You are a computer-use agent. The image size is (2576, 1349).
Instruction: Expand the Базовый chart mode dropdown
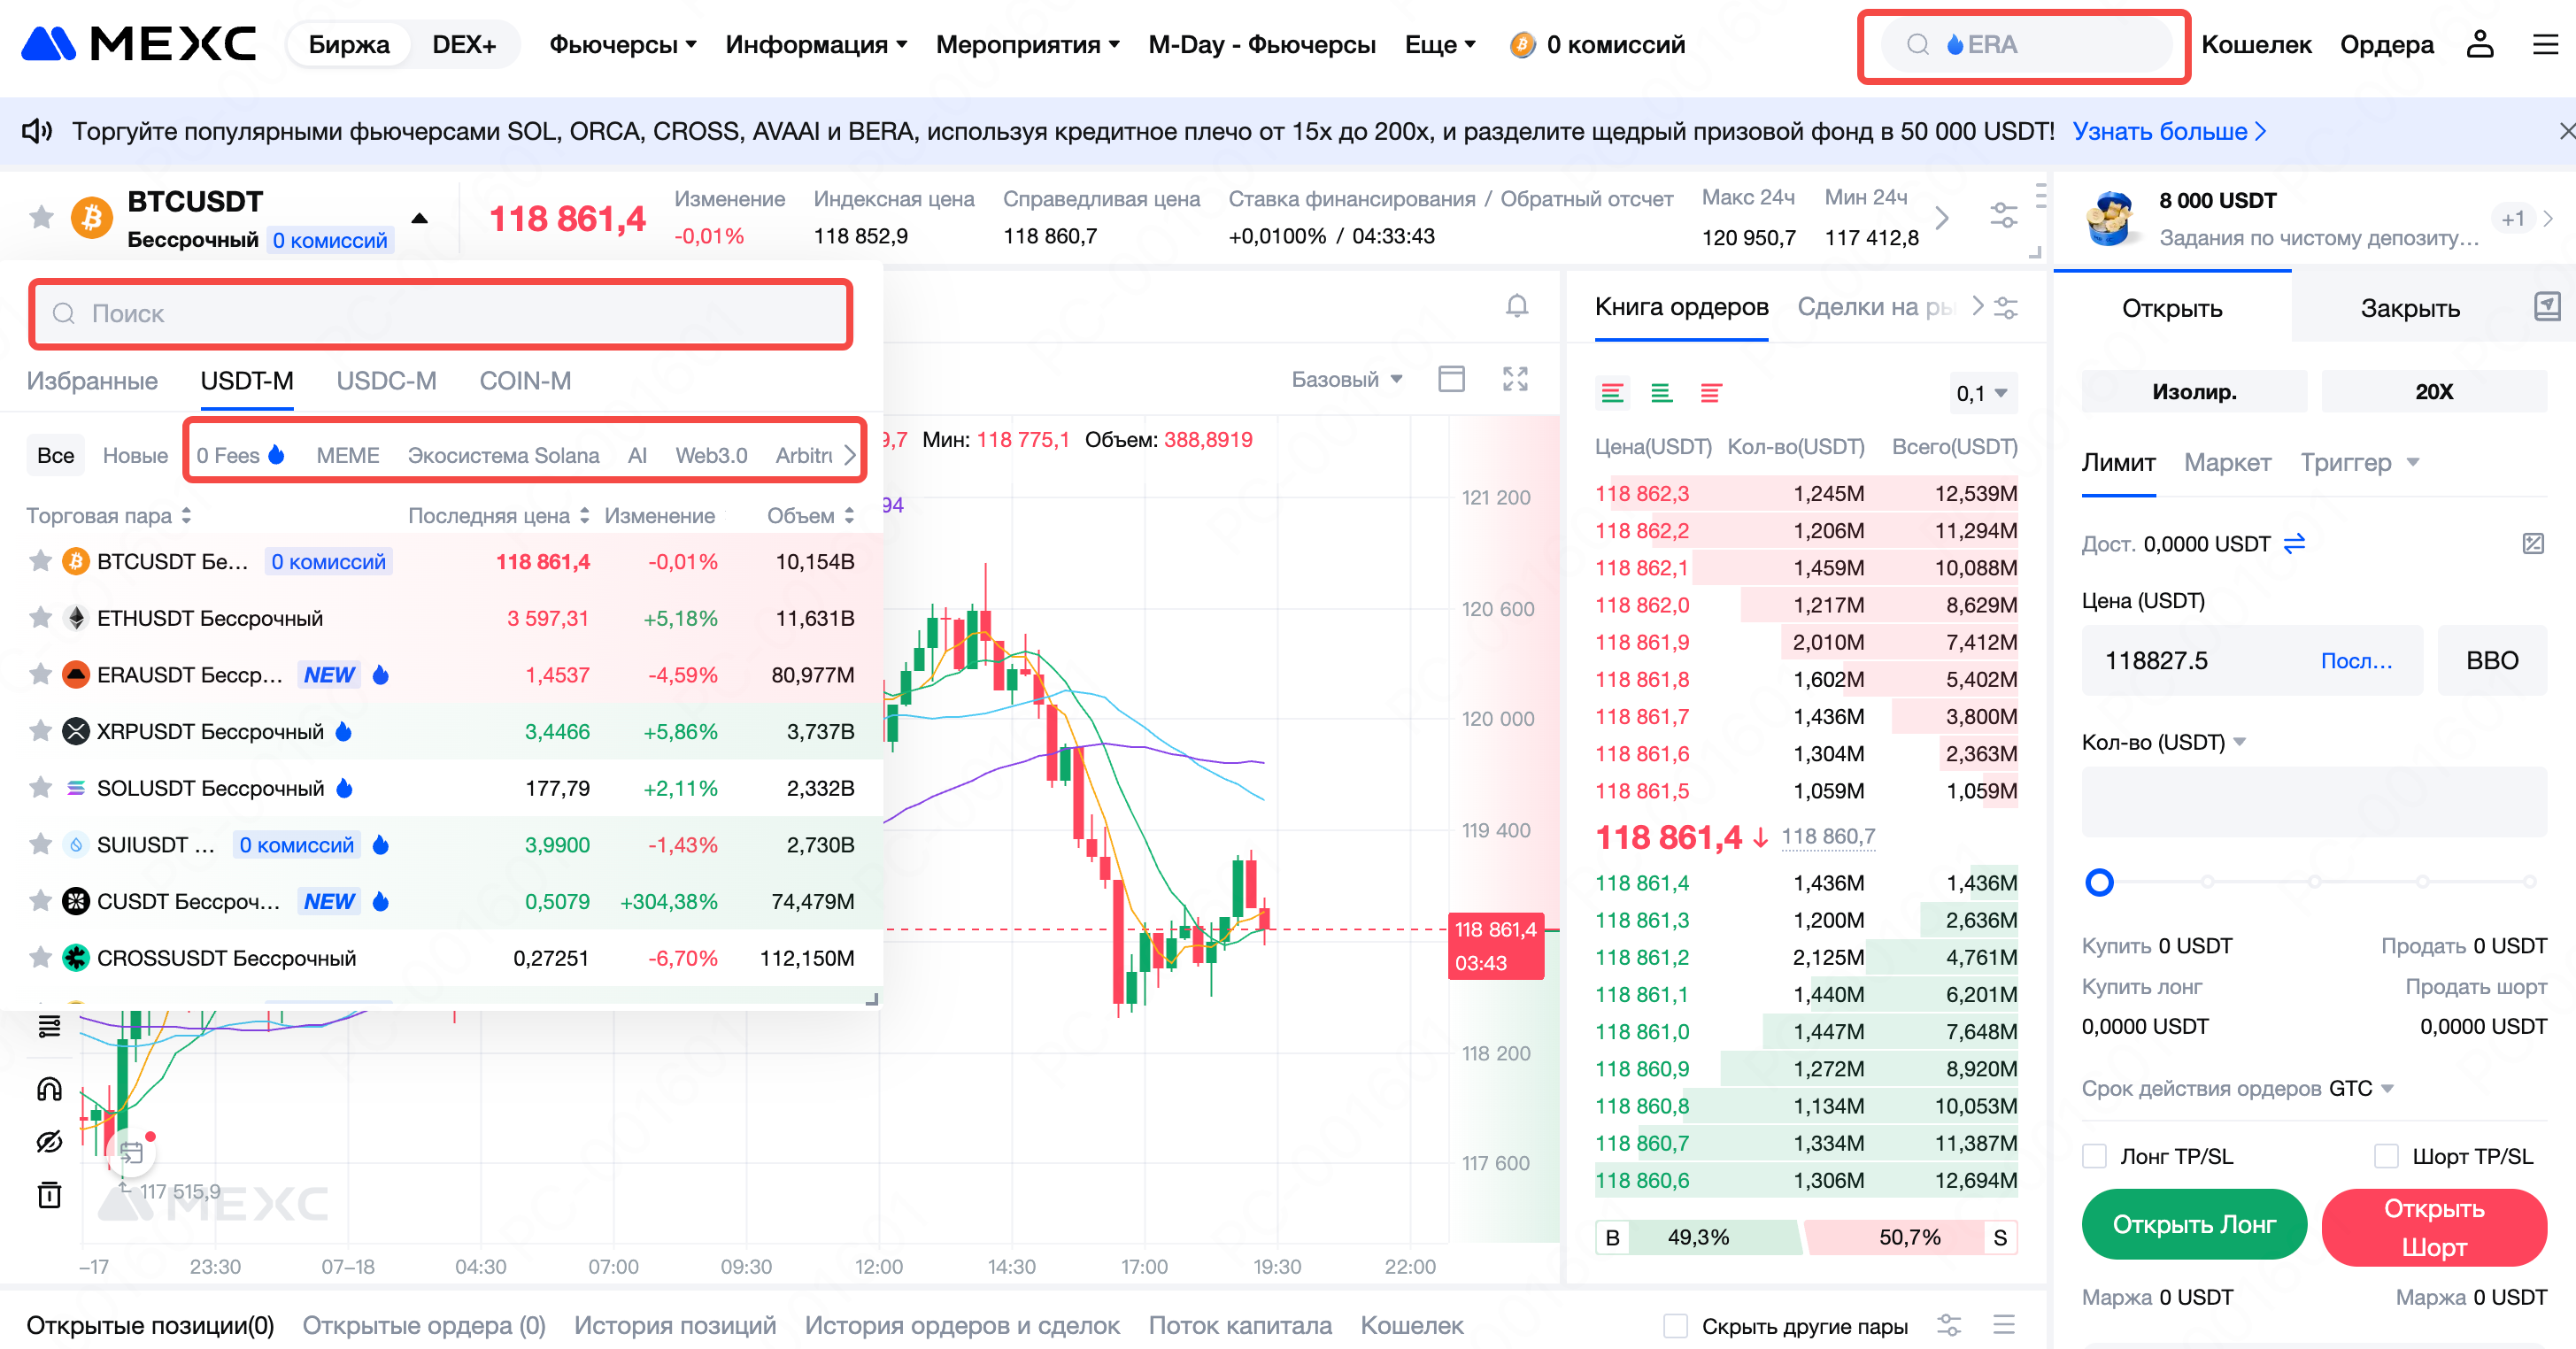[1346, 379]
